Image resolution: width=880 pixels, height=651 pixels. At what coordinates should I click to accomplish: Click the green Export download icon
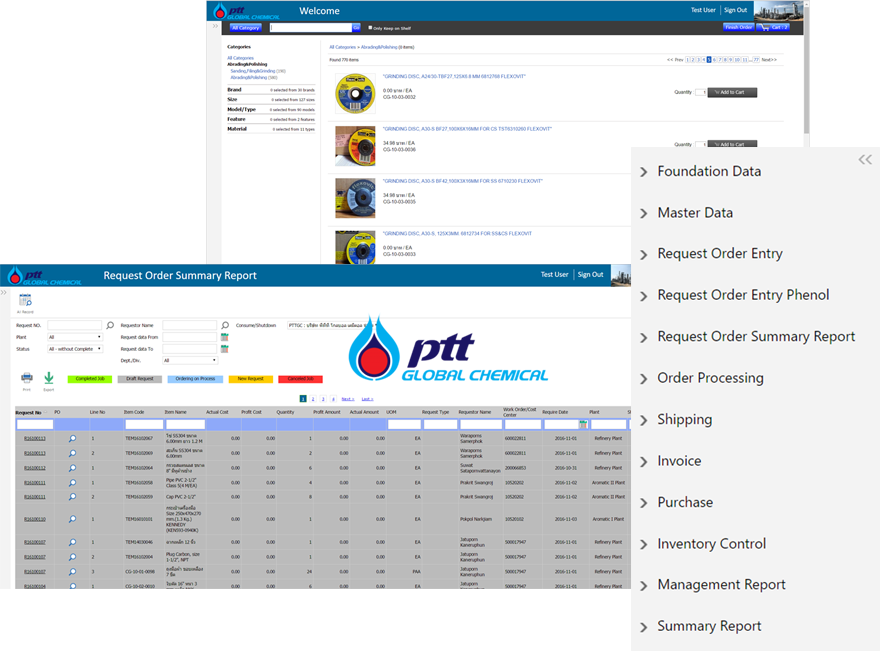[49, 378]
